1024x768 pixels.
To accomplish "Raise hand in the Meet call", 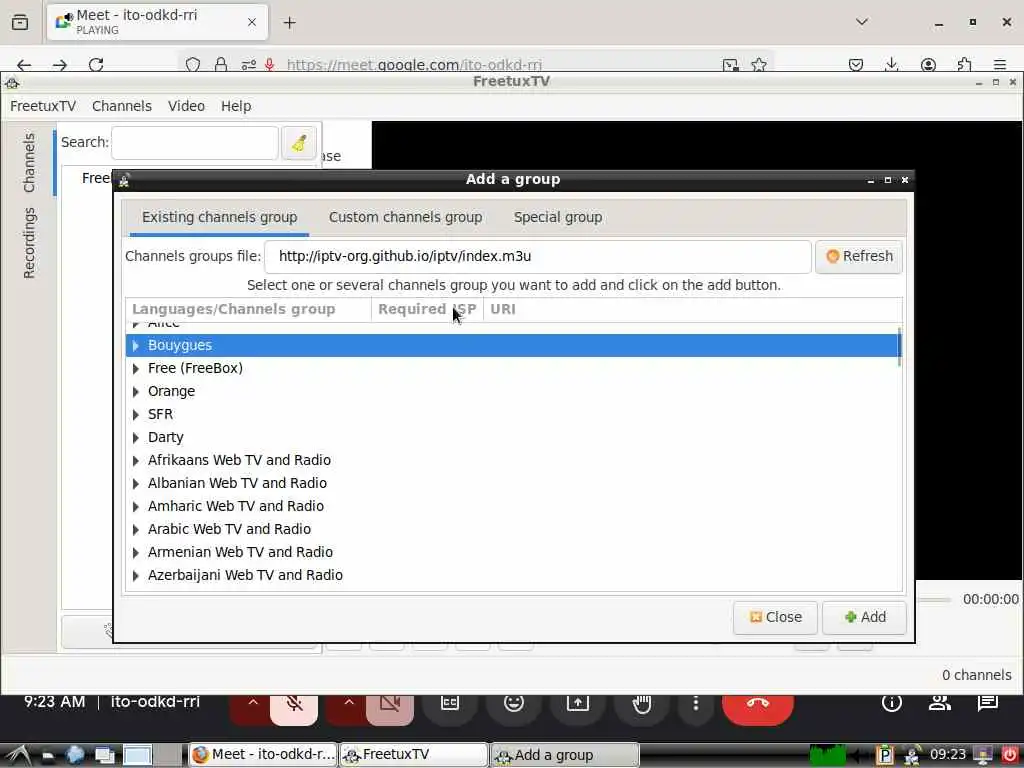I will pos(642,704).
